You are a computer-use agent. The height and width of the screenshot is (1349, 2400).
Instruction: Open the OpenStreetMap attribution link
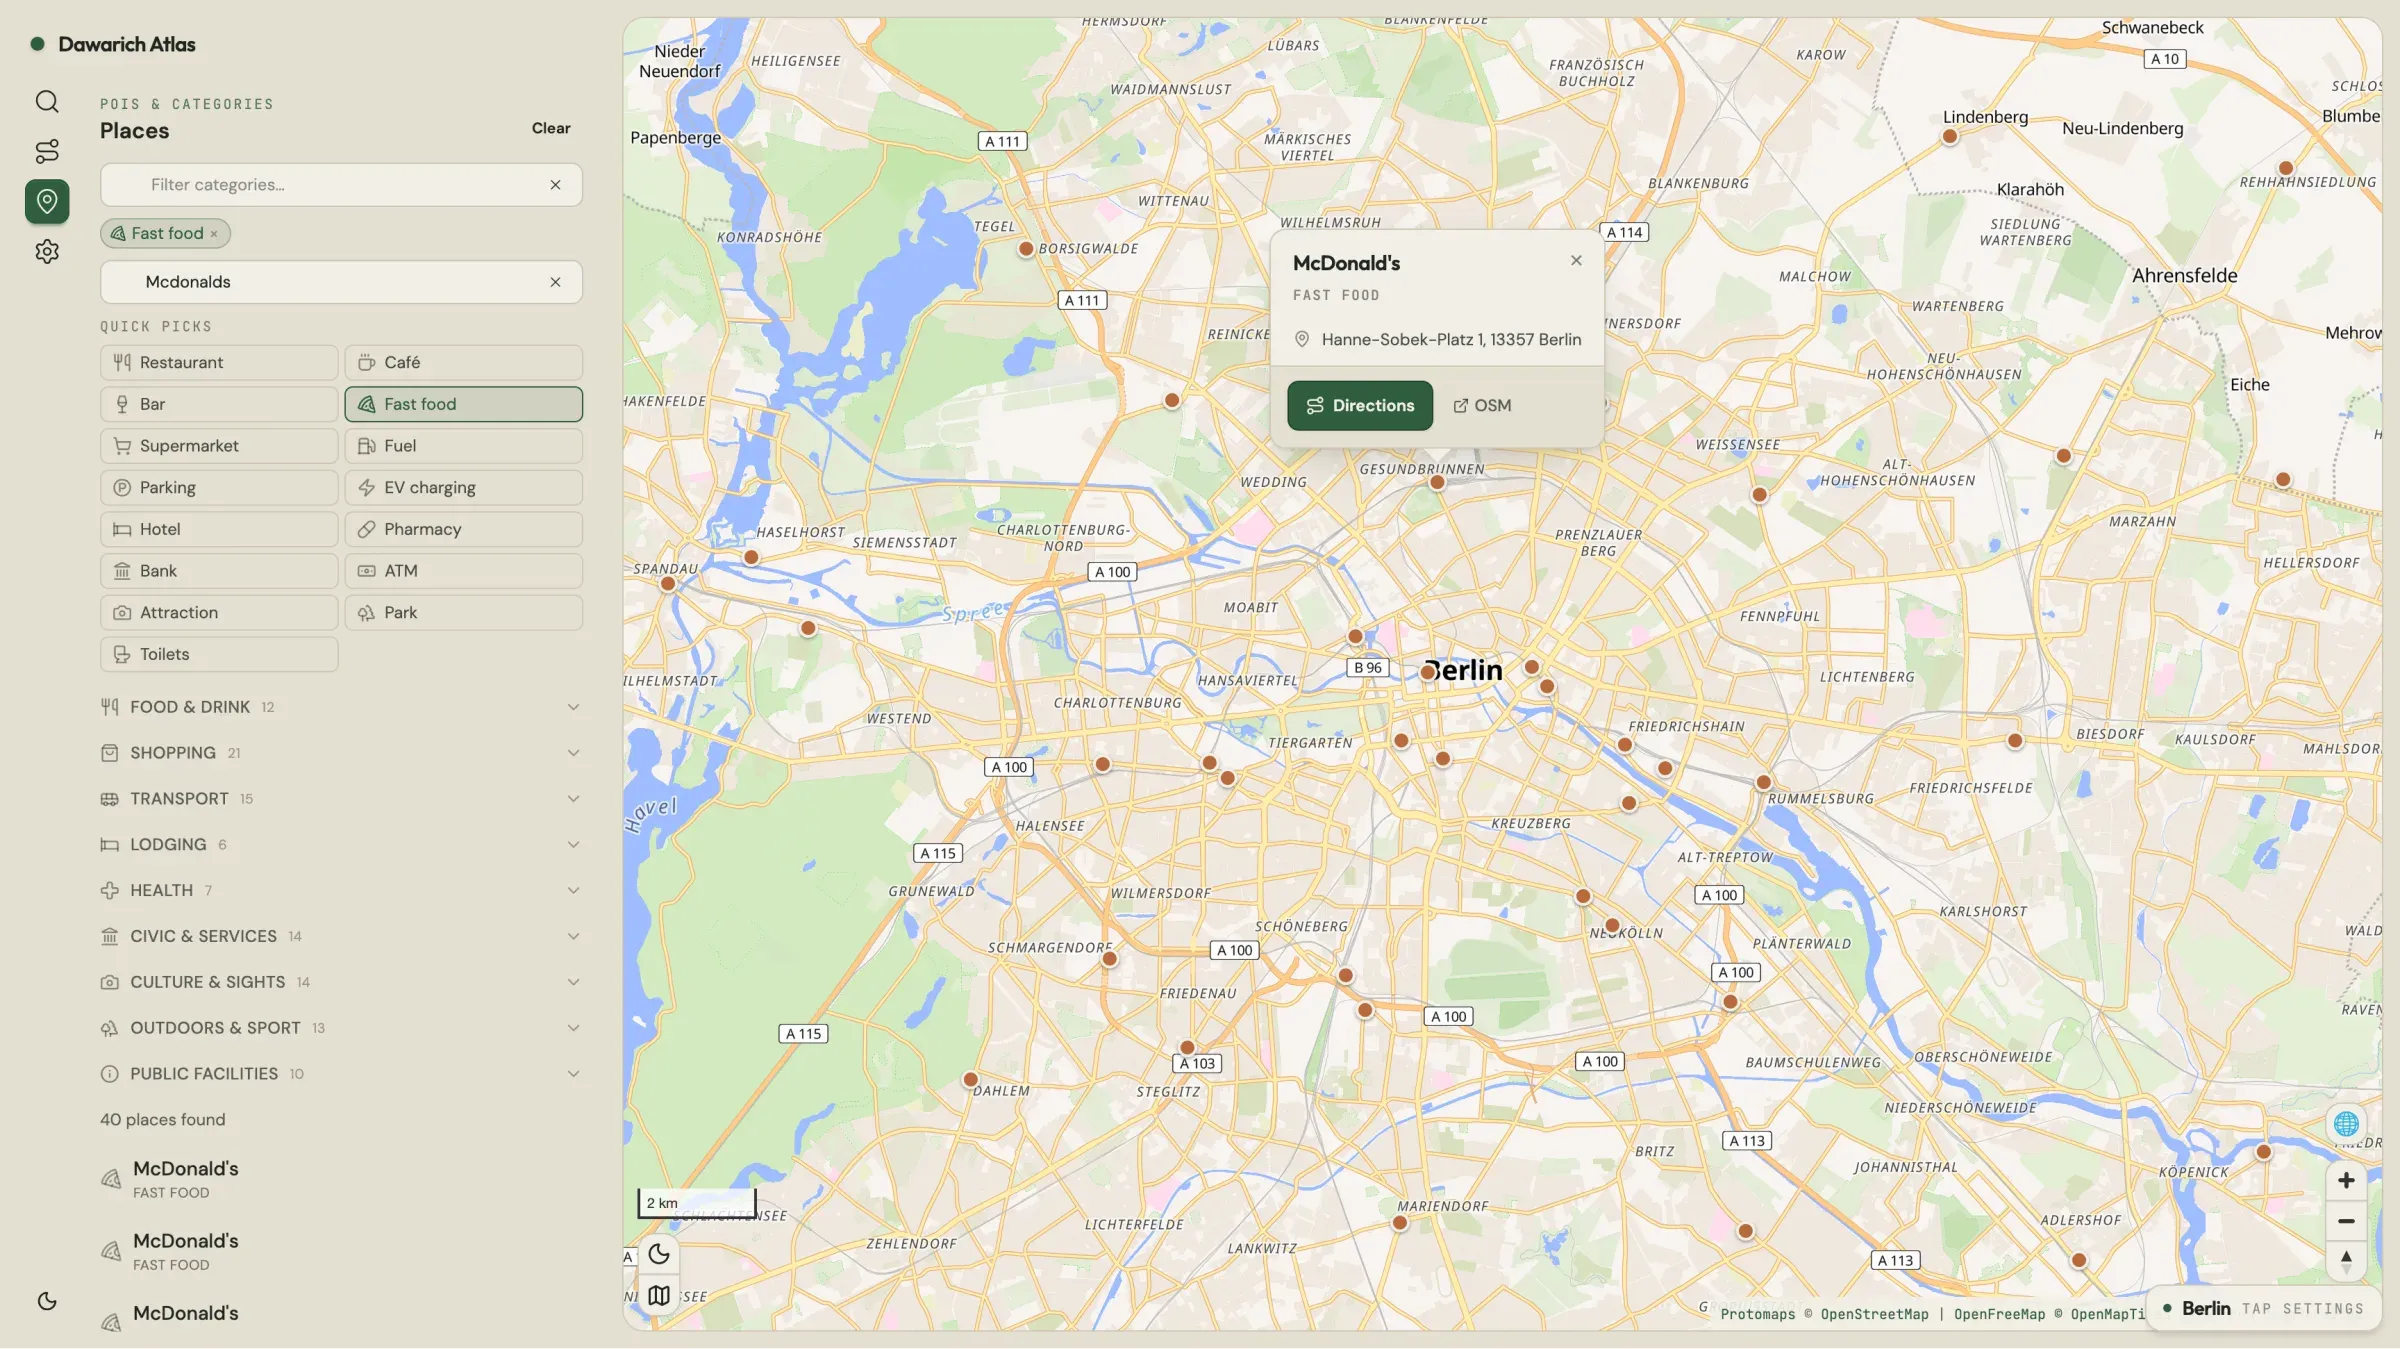click(x=1874, y=1314)
